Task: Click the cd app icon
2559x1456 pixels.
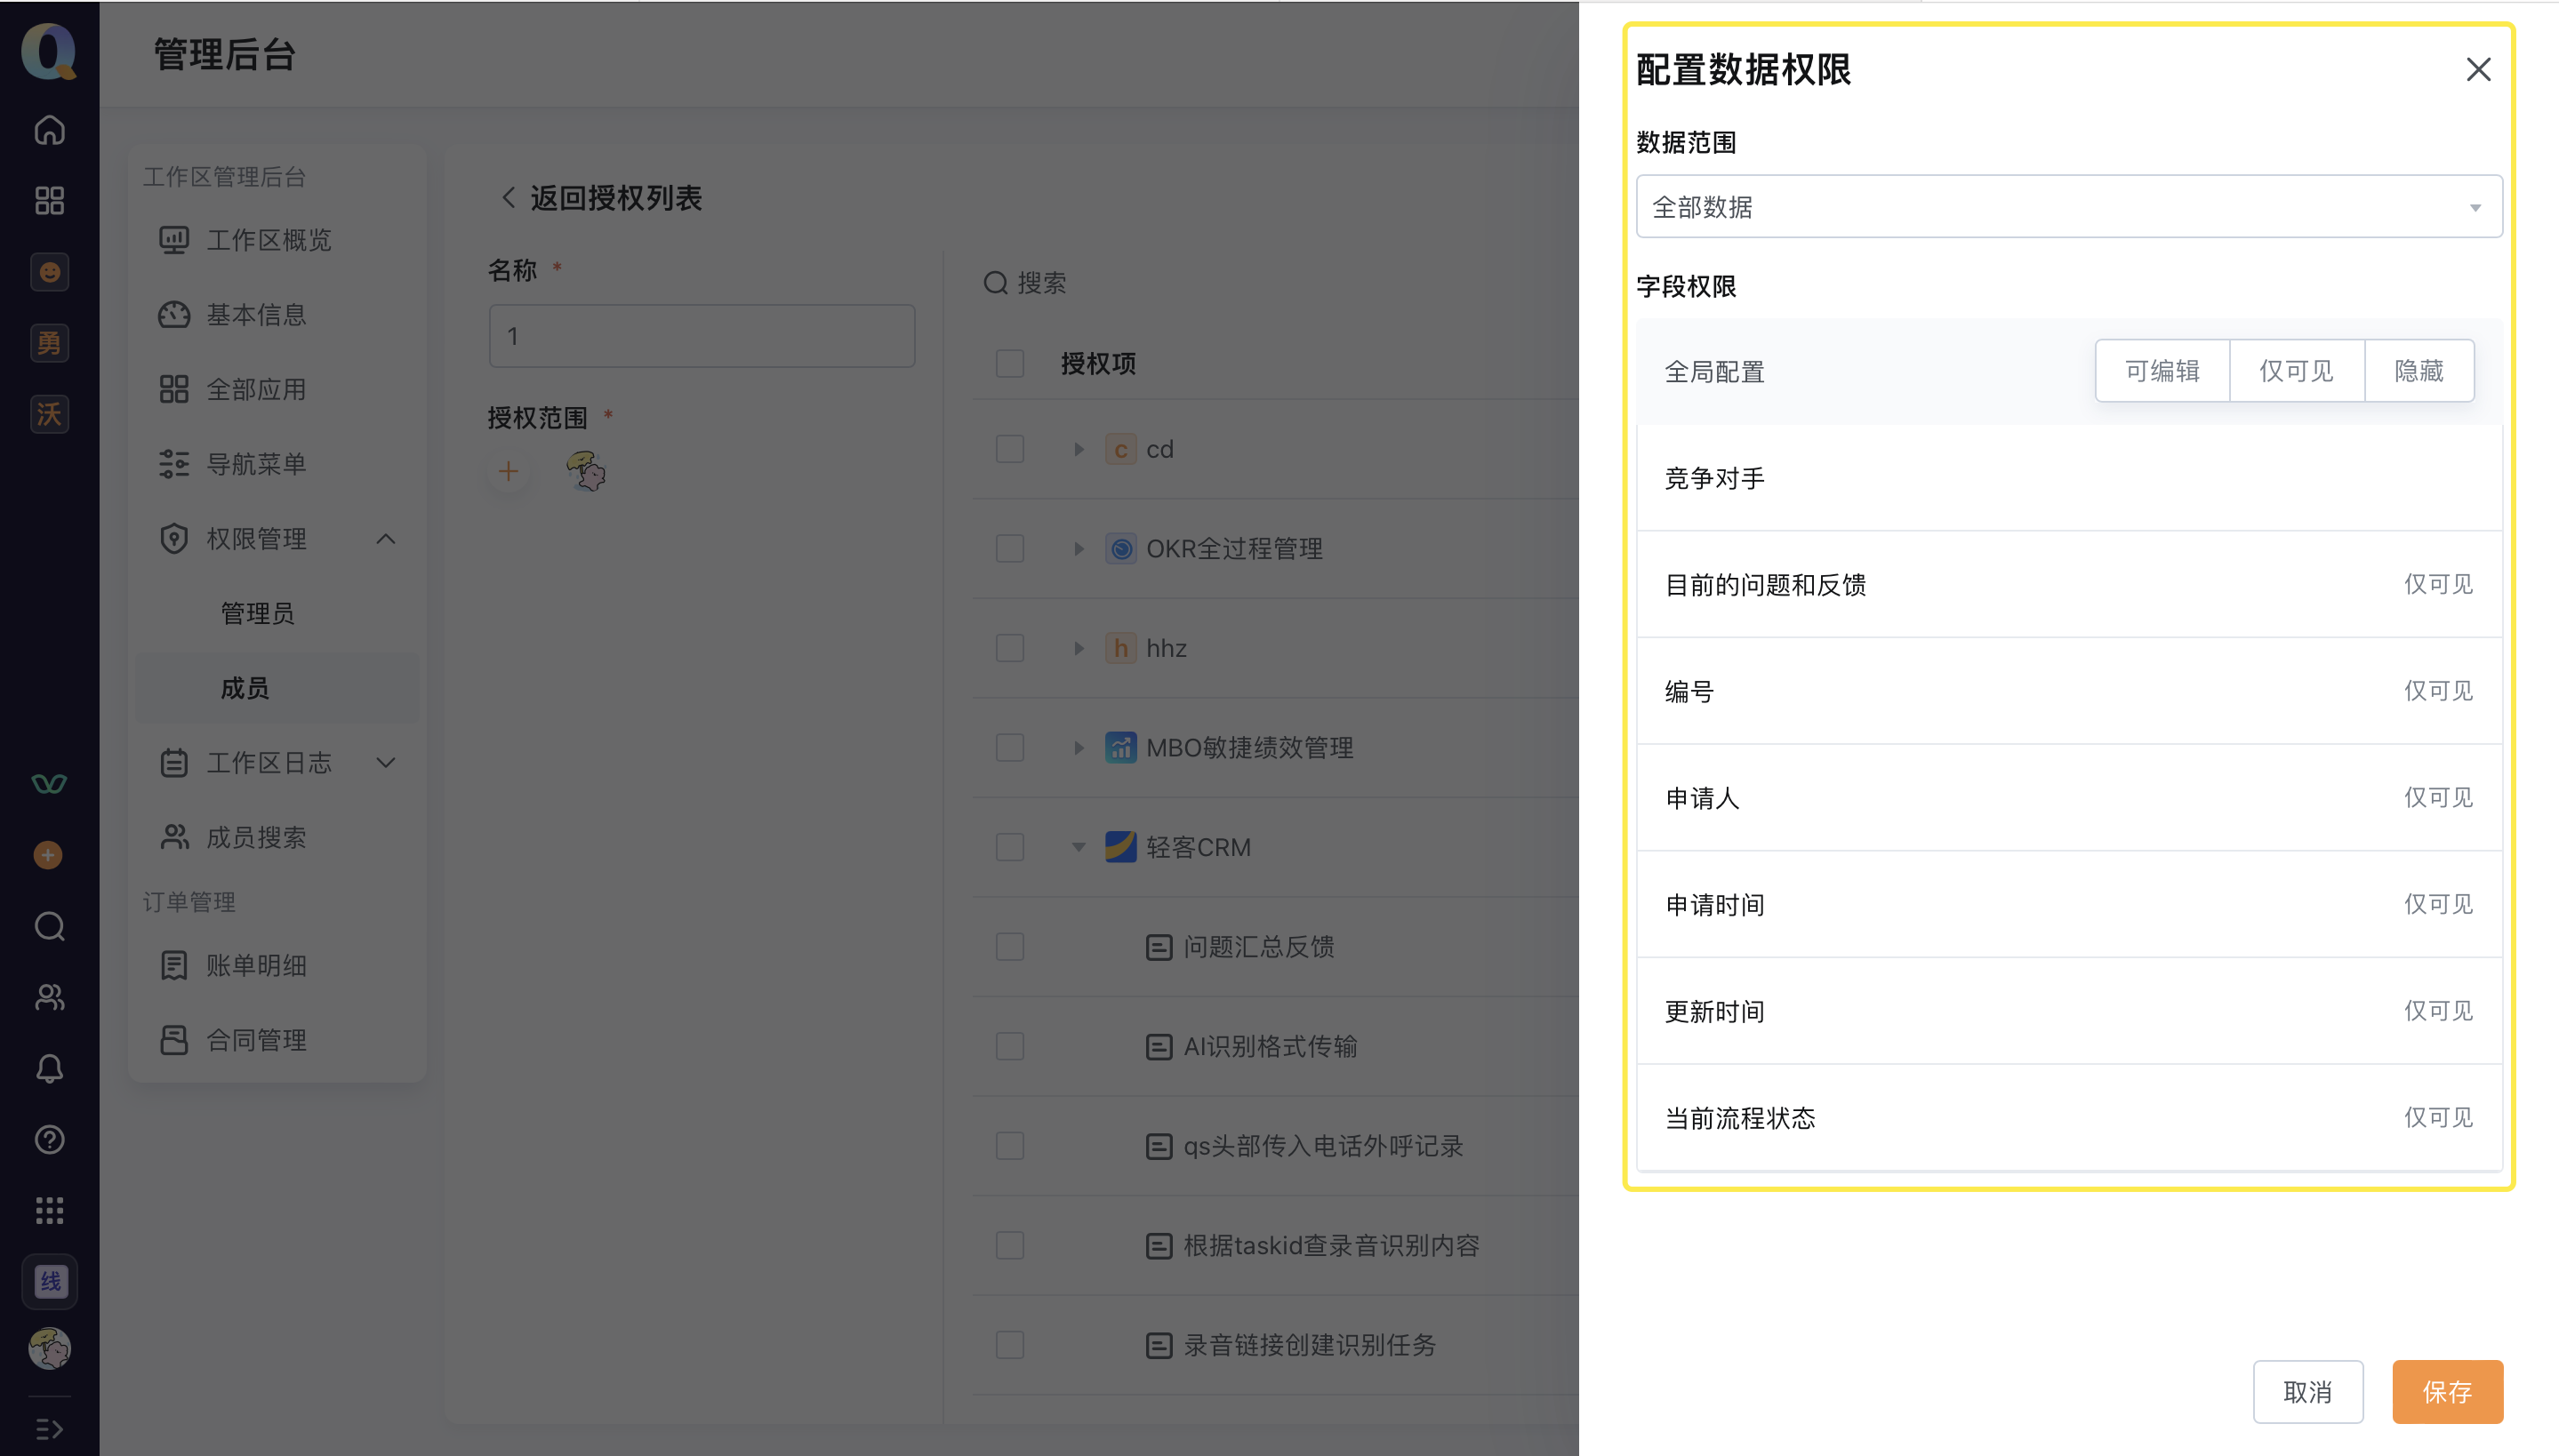Action: [x=1120, y=449]
